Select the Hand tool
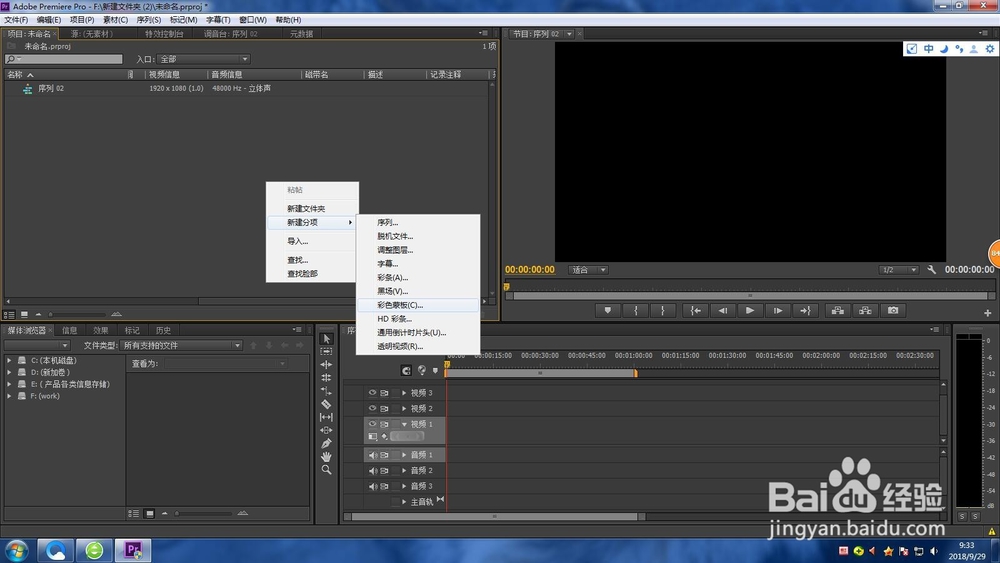 (327, 457)
